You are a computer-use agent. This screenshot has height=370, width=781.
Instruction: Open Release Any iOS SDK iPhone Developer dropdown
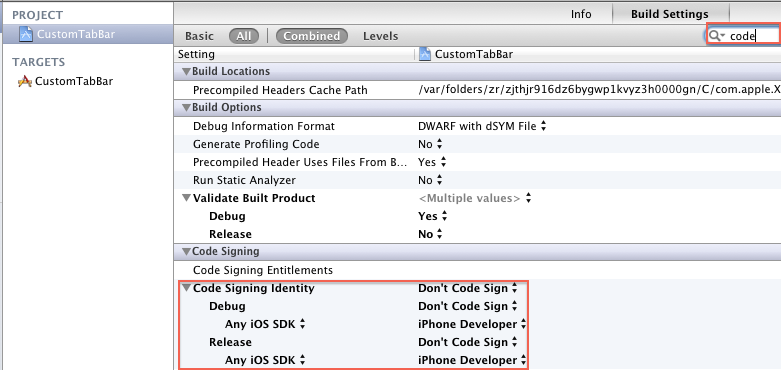coord(472,360)
